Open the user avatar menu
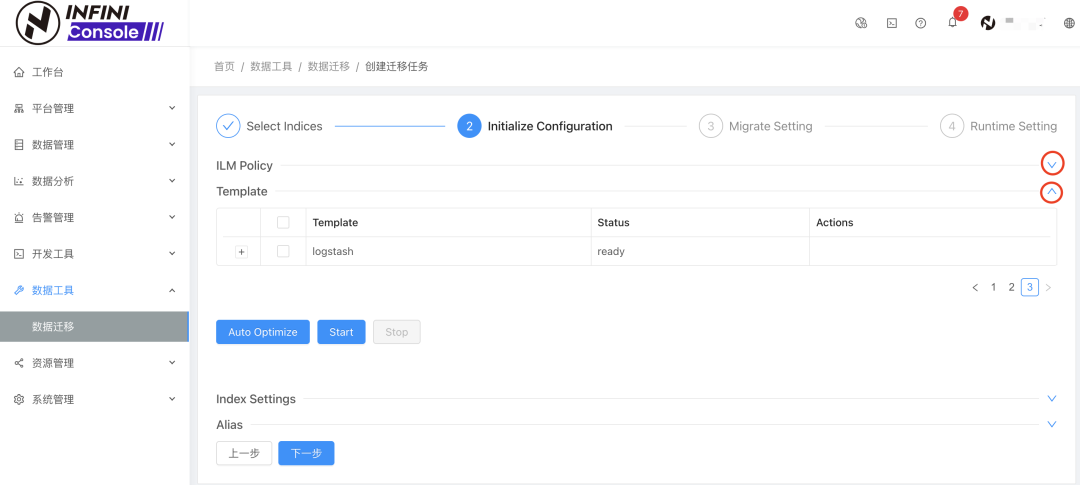This screenshot has width=1080, height=485. [x=988, y=23]
